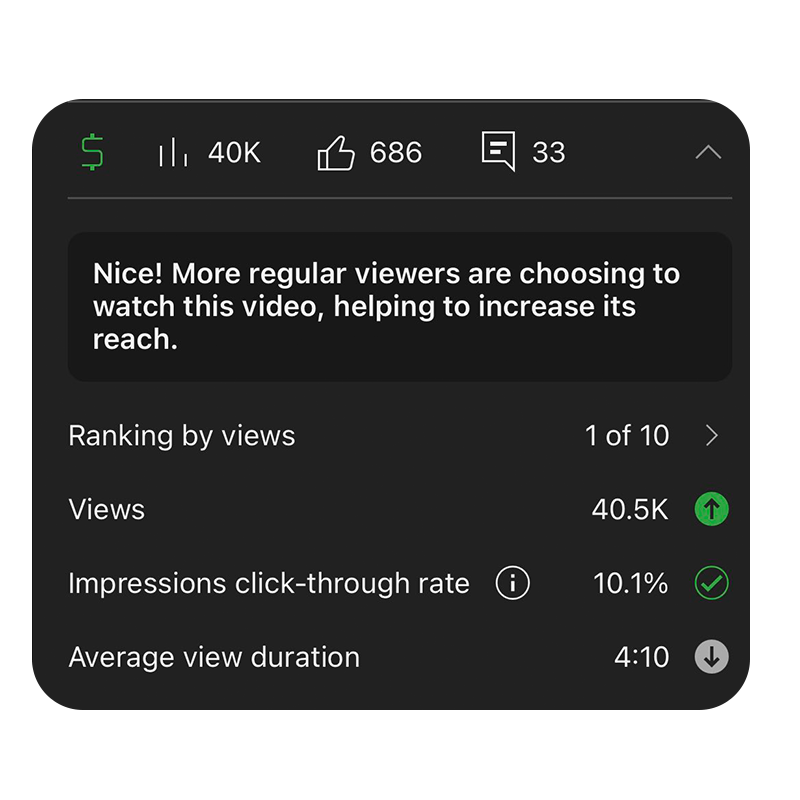
Task: Click the 40K views count
Action: 234,152
